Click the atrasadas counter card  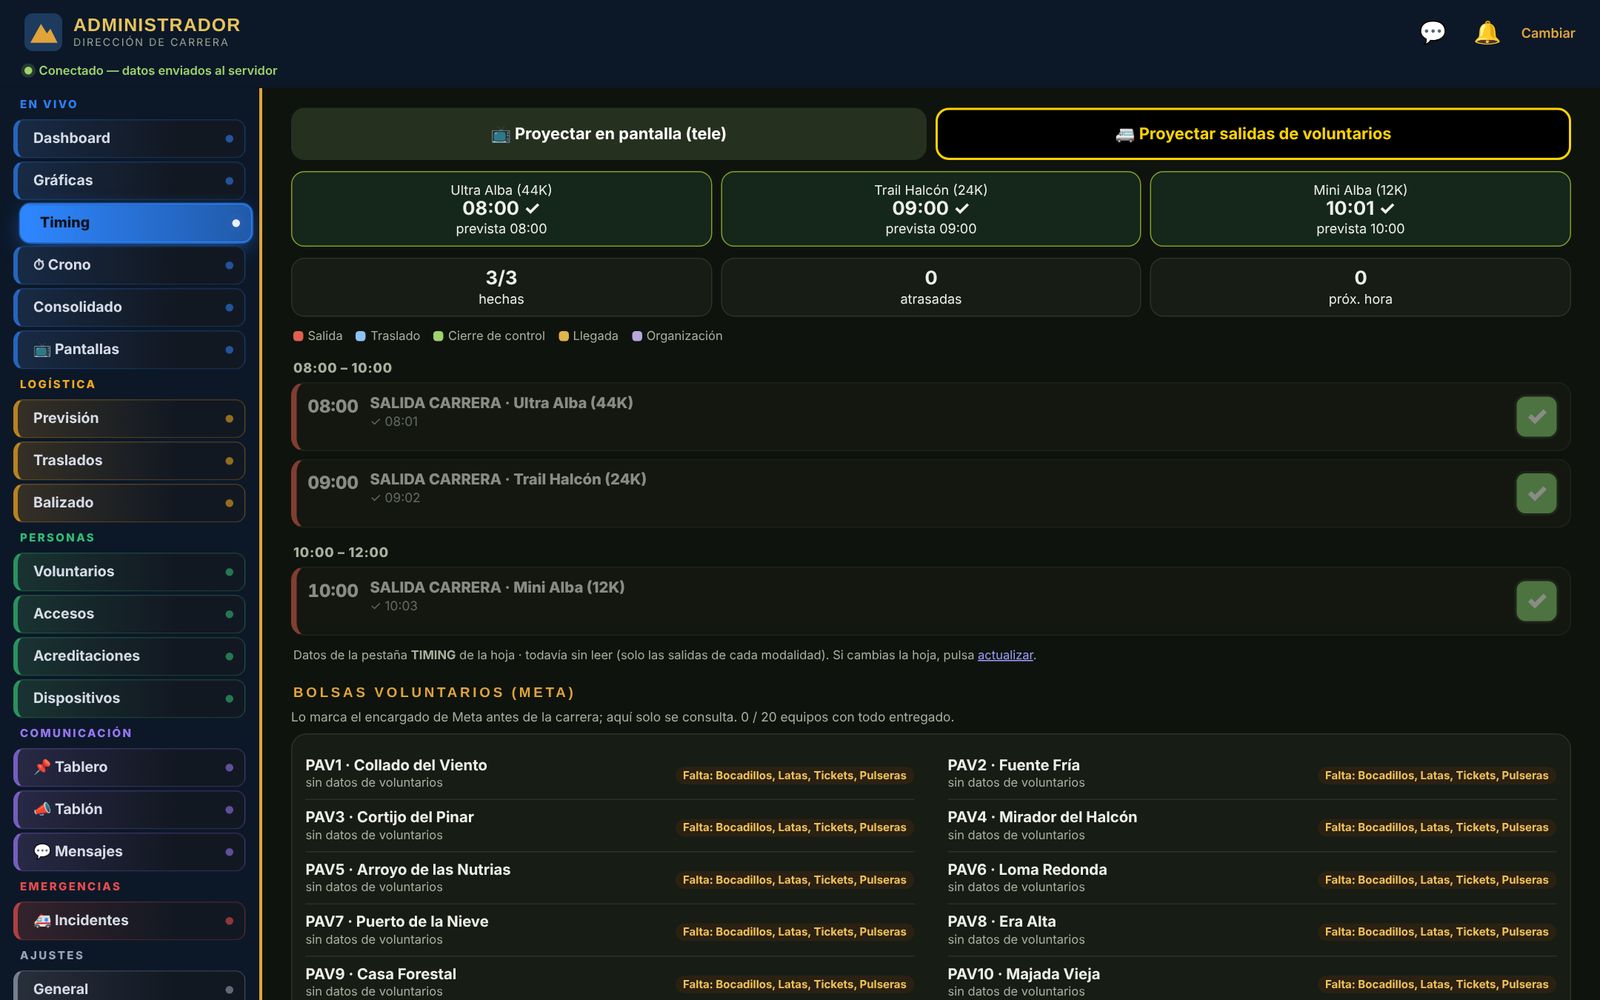(931, 287)
